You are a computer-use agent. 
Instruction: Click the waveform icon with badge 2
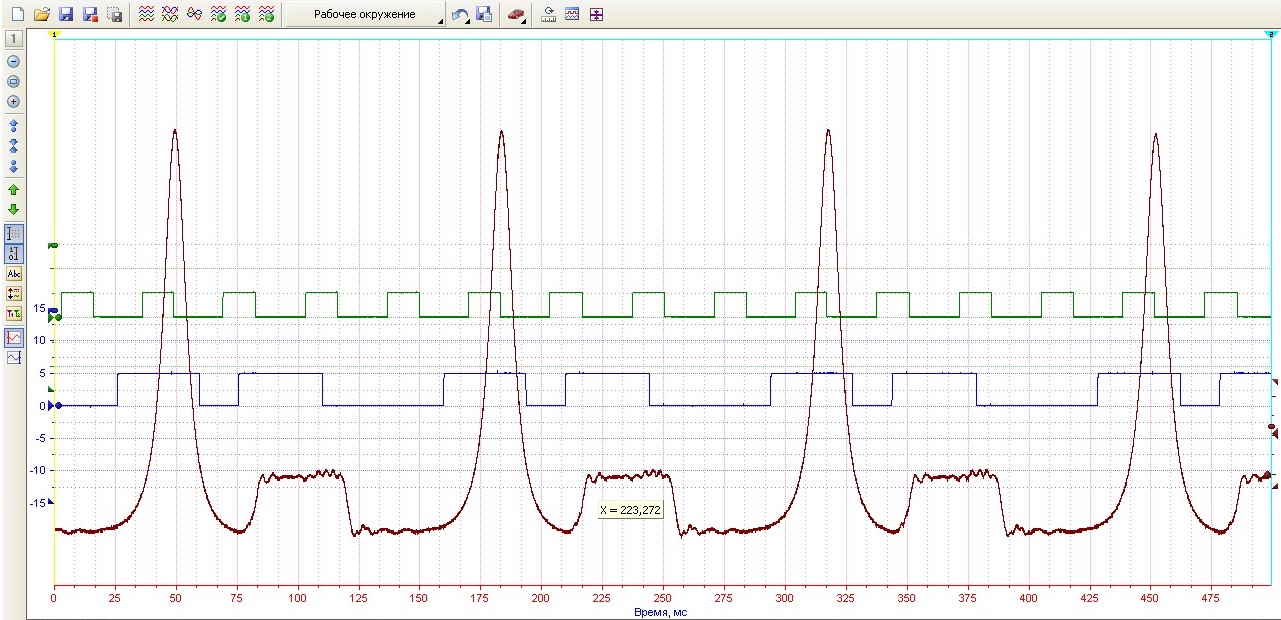[x=266, y=14]
